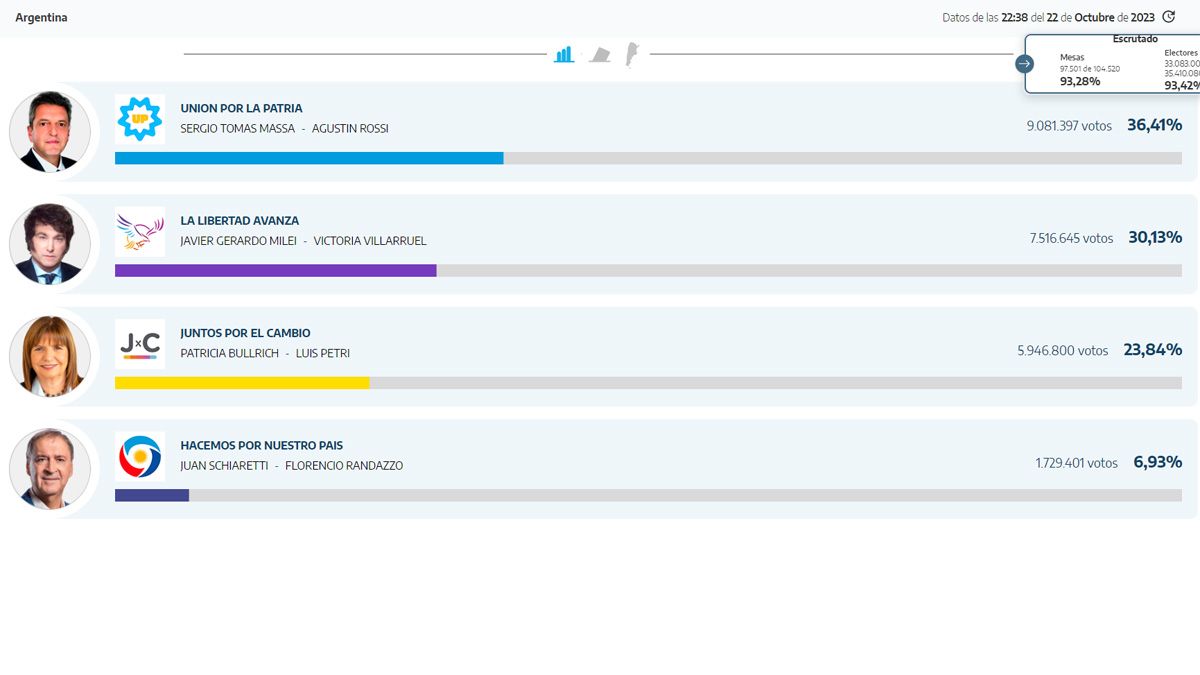Click the yellow Bullrich vote progress bar
The width and height of the screenshot is (1200, 675).
pyautogui.click(x=242, y=383)
